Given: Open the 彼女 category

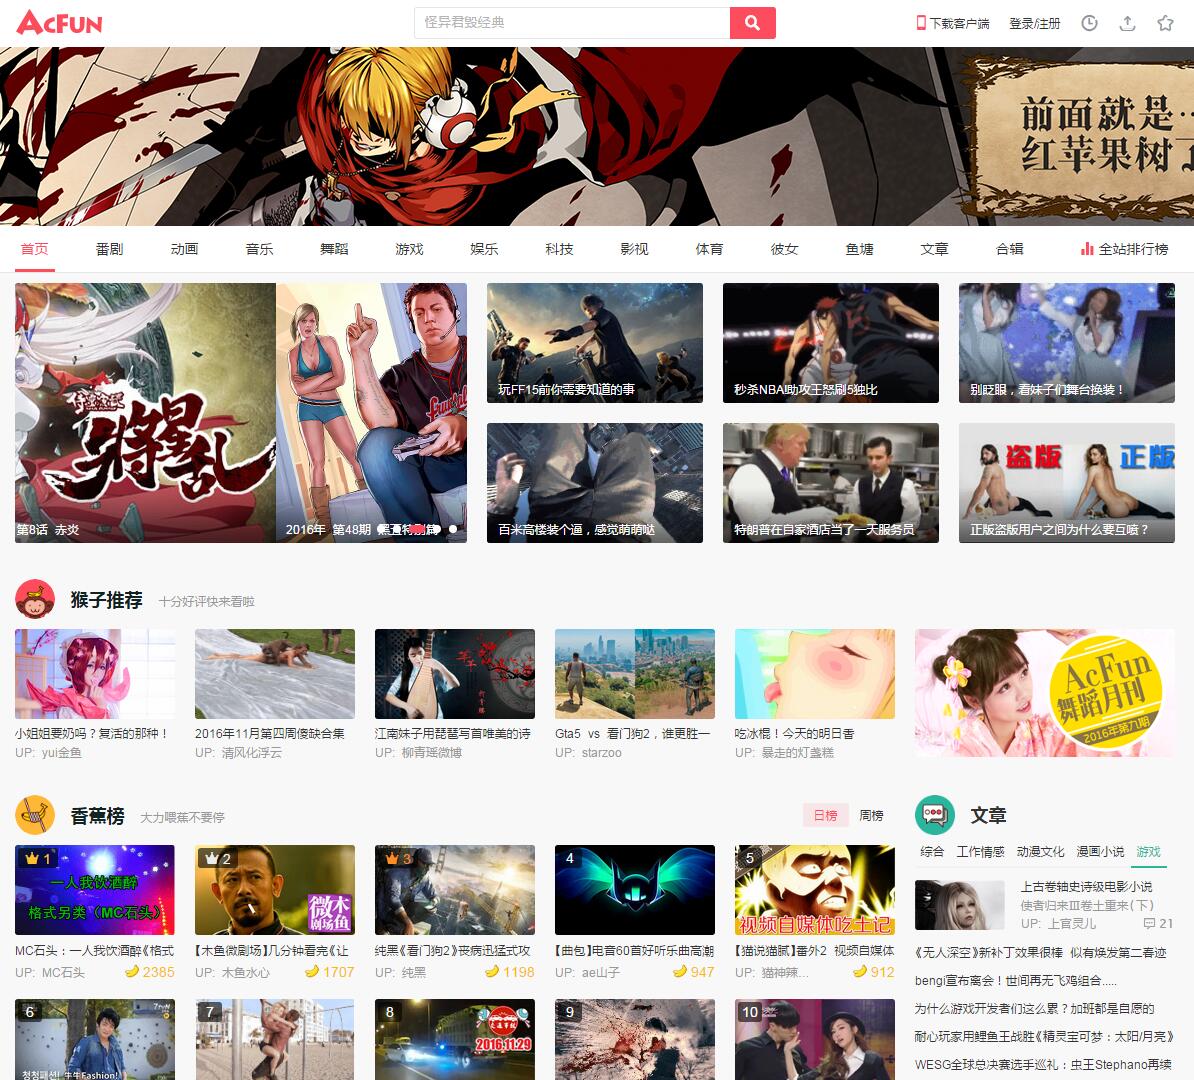Looking at the screenshot, I should click(x=784, y=249).
